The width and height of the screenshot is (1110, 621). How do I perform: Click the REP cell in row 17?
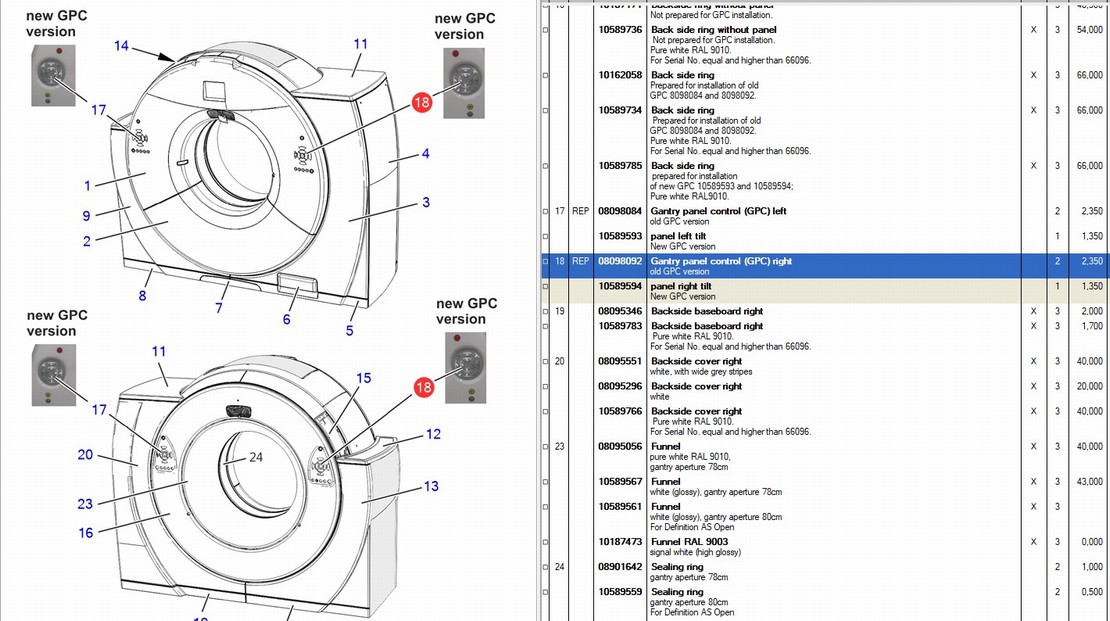[580, 211]
